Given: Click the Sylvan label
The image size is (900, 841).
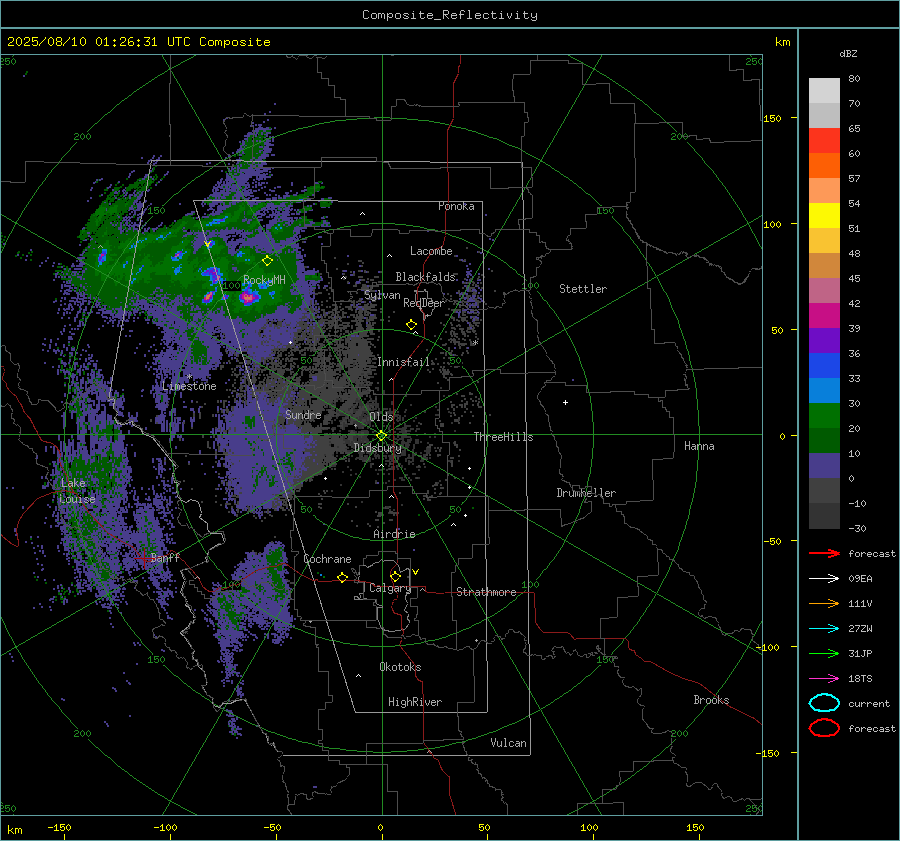Looking at the screenshot, I should pos(382,295).
